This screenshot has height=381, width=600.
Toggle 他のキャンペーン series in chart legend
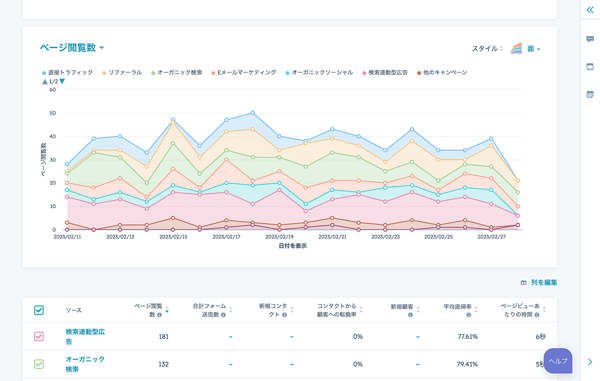[442, 72]
